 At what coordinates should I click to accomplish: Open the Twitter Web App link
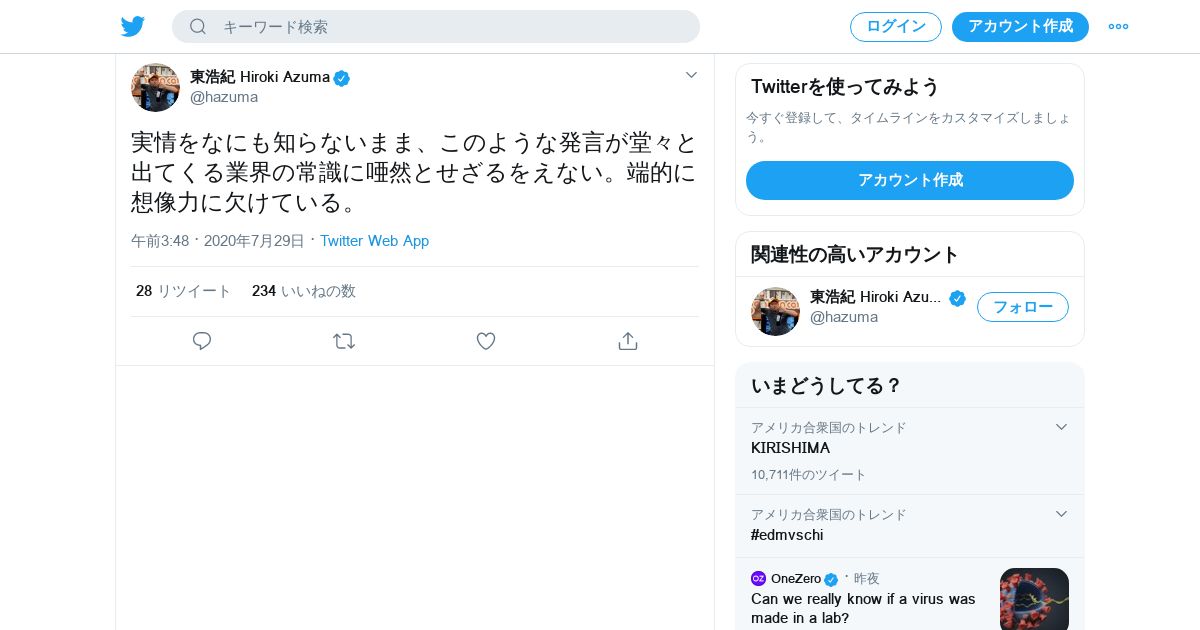click(x=374, y=241)
